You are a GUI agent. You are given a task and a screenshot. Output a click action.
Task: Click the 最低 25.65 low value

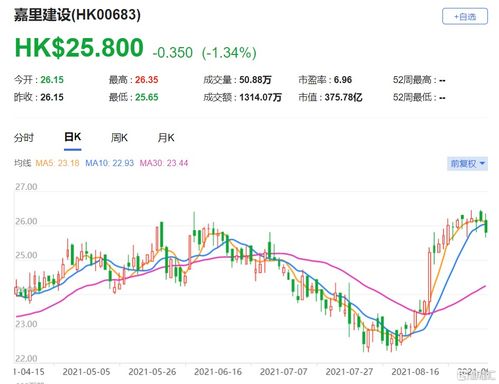pos(133,97)
